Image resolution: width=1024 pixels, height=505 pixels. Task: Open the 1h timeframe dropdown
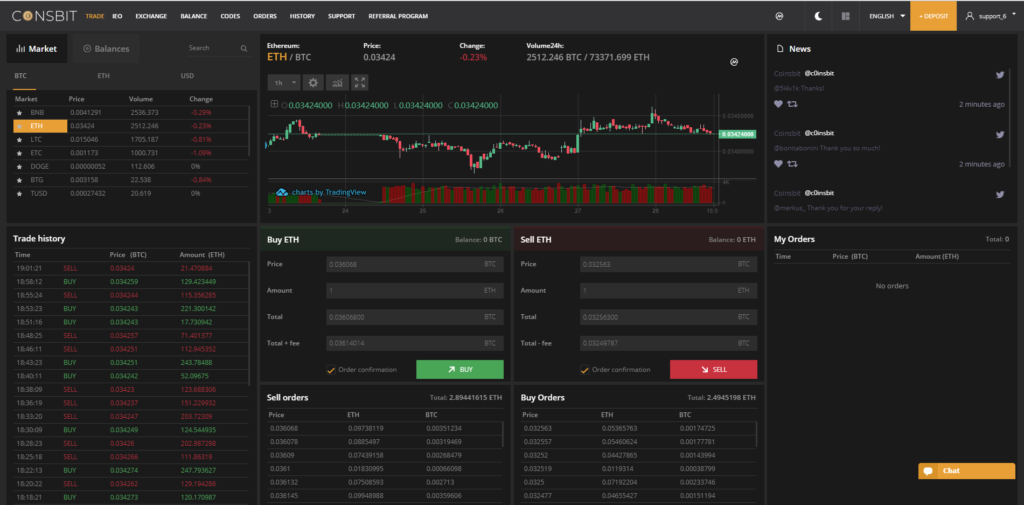click(284, 82)
